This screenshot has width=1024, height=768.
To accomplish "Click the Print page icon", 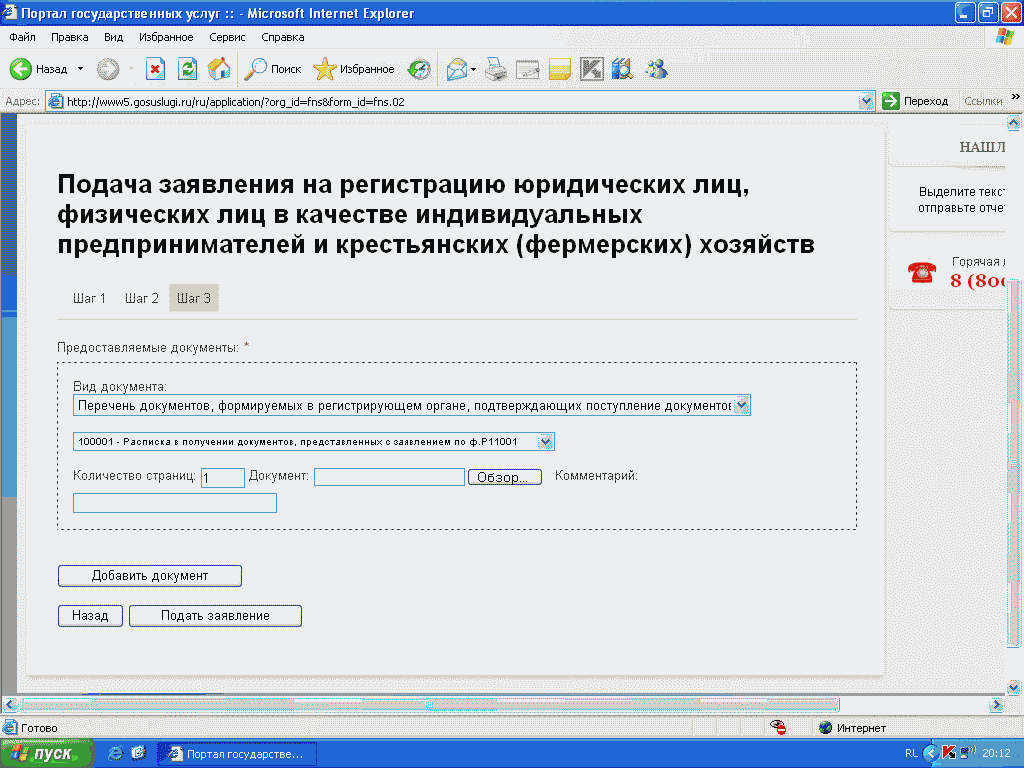I will 496,69.
